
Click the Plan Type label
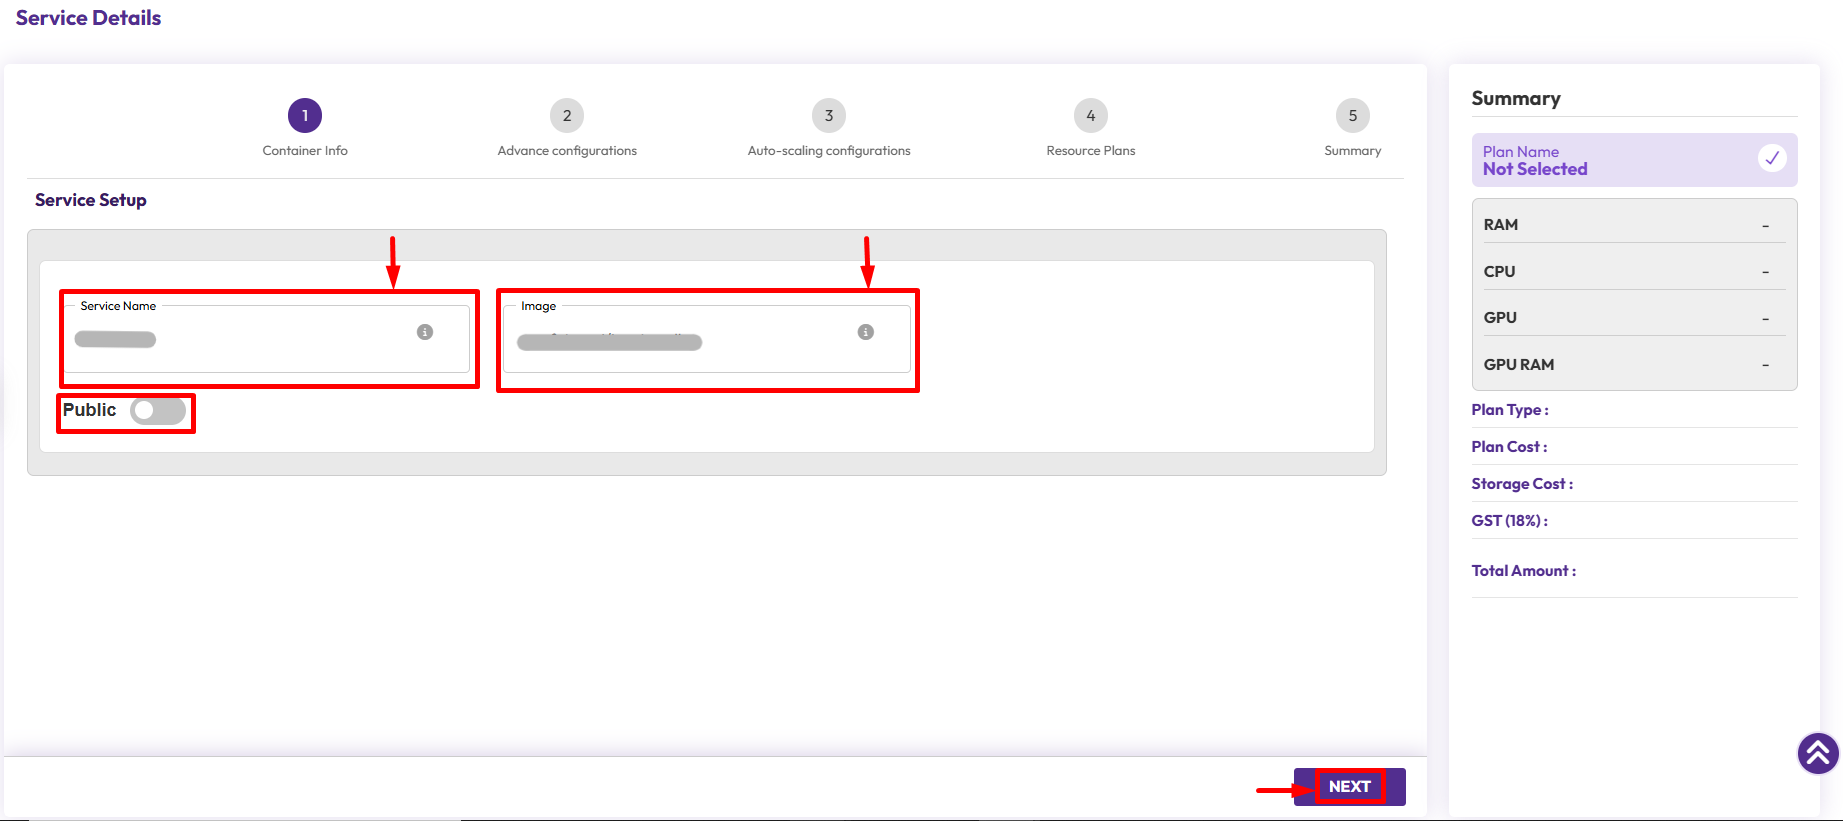(x=1509, y=410)
